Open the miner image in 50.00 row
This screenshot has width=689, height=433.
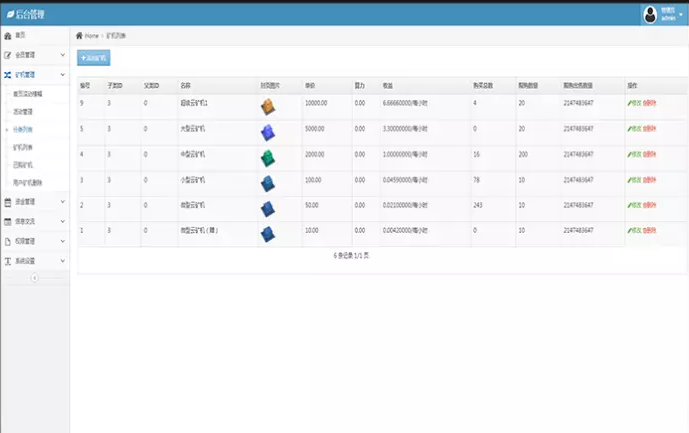[268, 209]
